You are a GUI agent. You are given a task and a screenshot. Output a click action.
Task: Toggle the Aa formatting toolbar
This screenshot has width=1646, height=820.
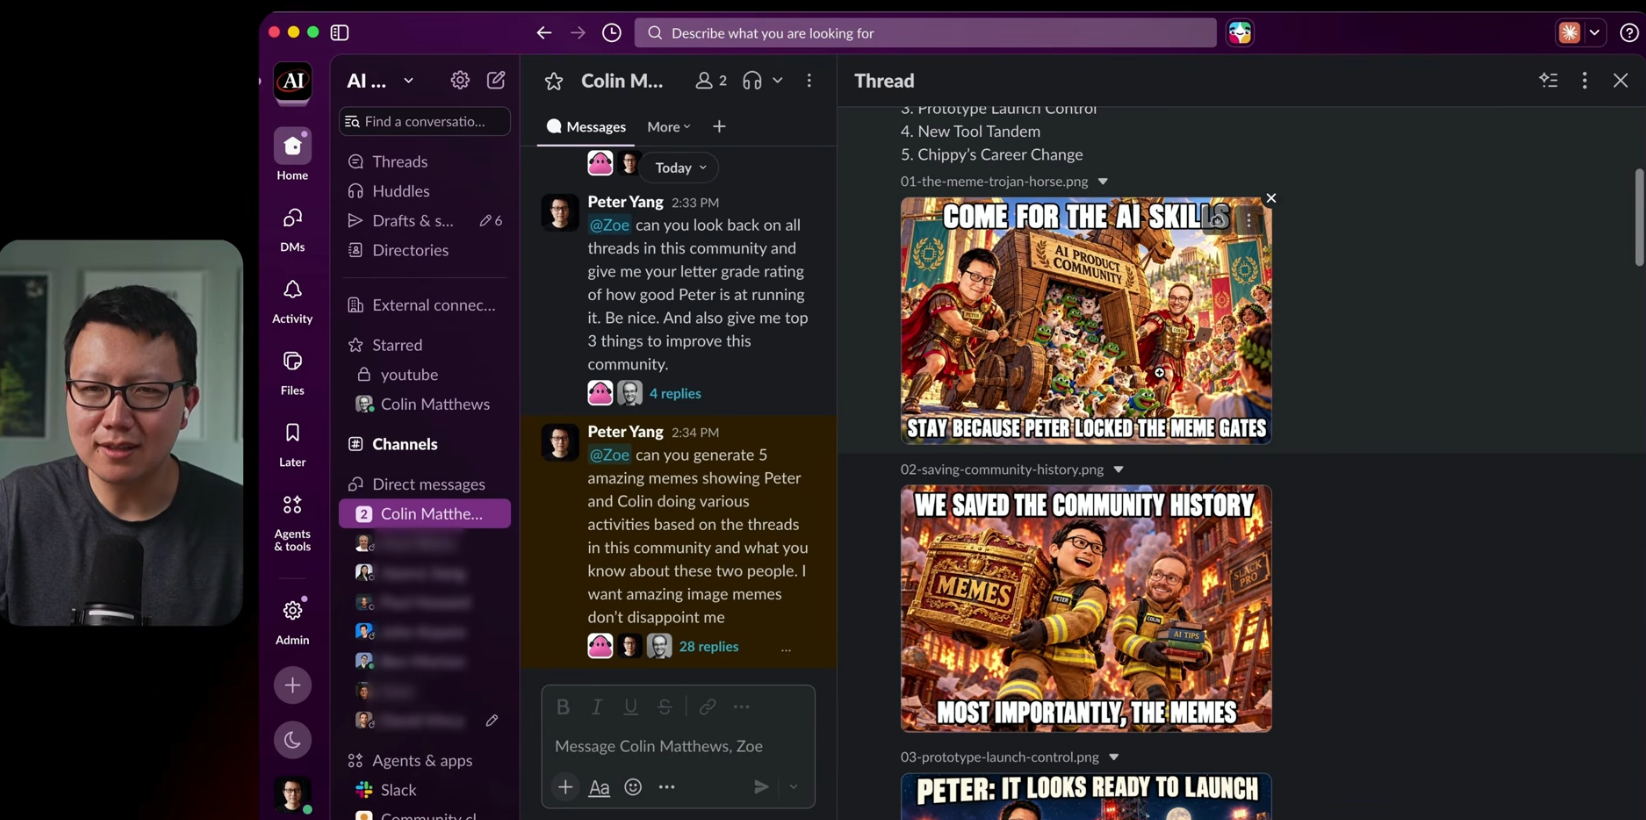tap(599, 788)
